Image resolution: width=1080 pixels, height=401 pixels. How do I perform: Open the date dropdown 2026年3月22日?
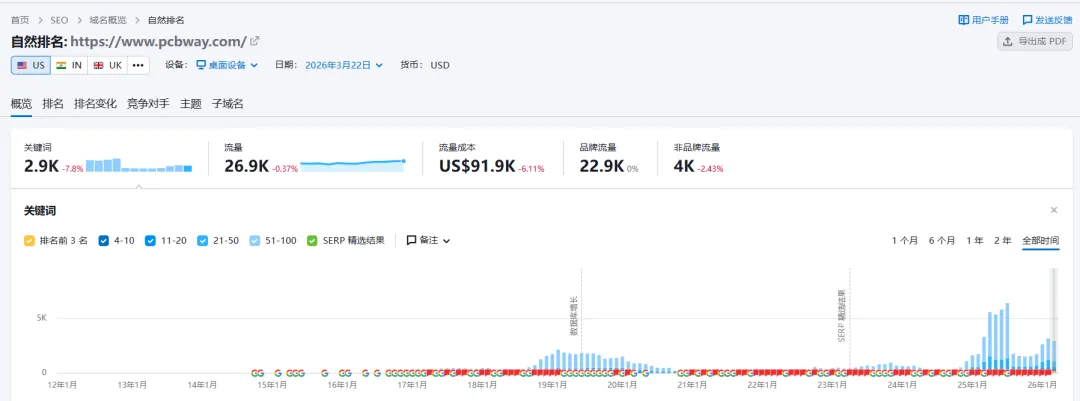click(344, 65)
